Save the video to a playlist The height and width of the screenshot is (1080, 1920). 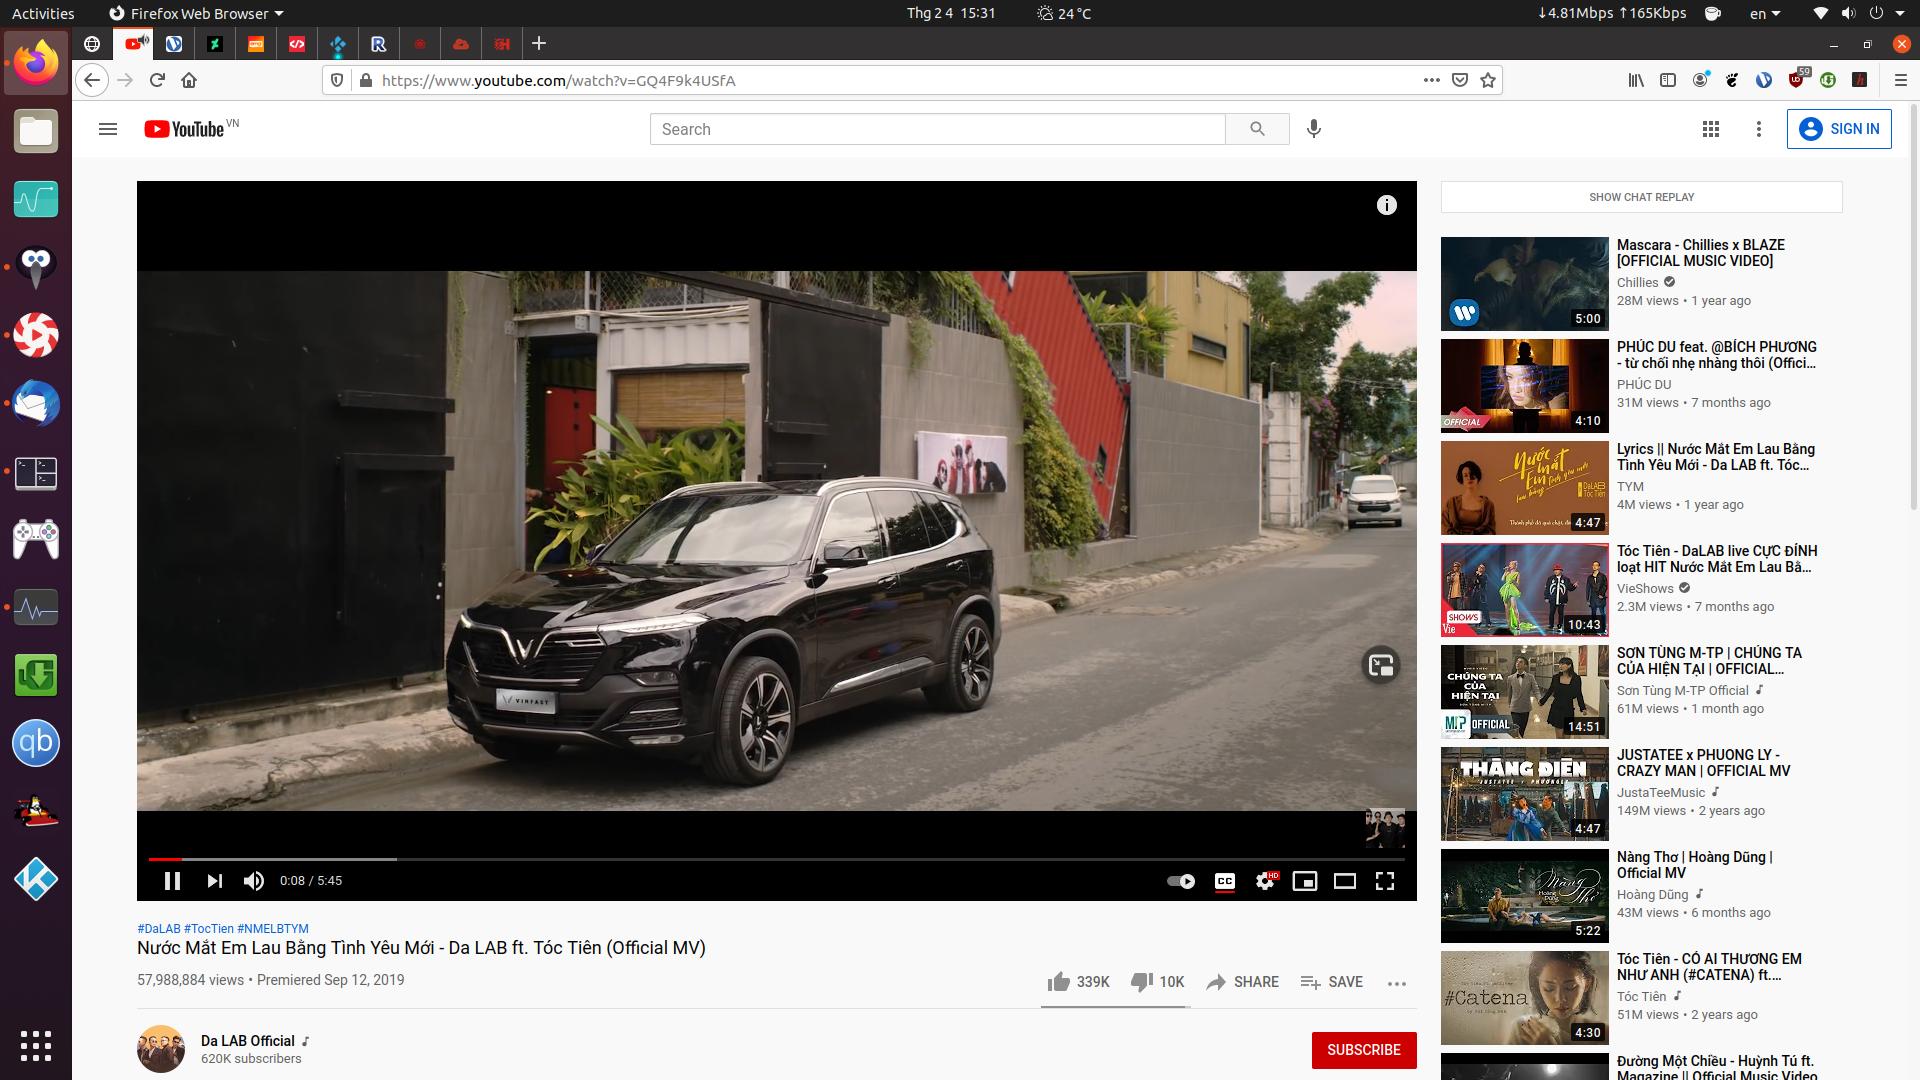(x=1331, y=982)
